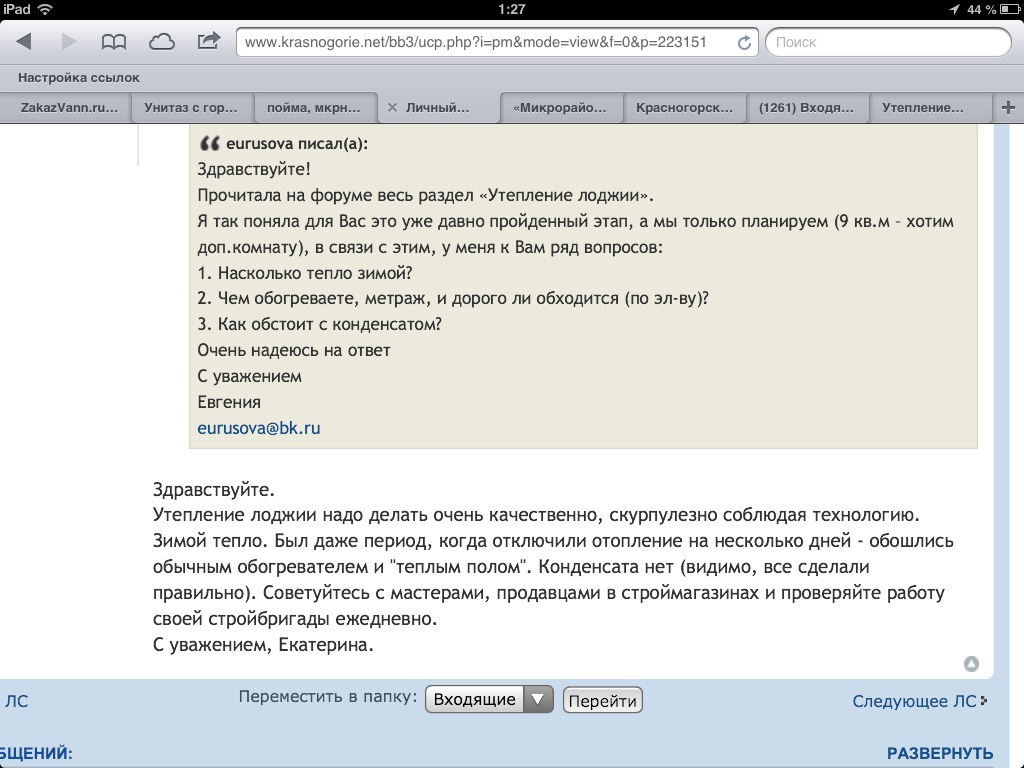Tap the Поиск search field
Image resolution: width=1024 pixels, height=768 pixels.
click(x=888, y=43)
